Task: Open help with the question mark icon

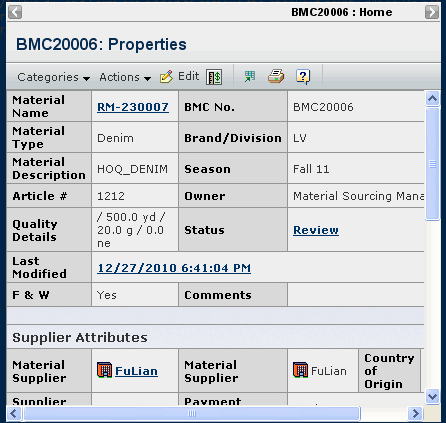Action: (x=303, y=77)
